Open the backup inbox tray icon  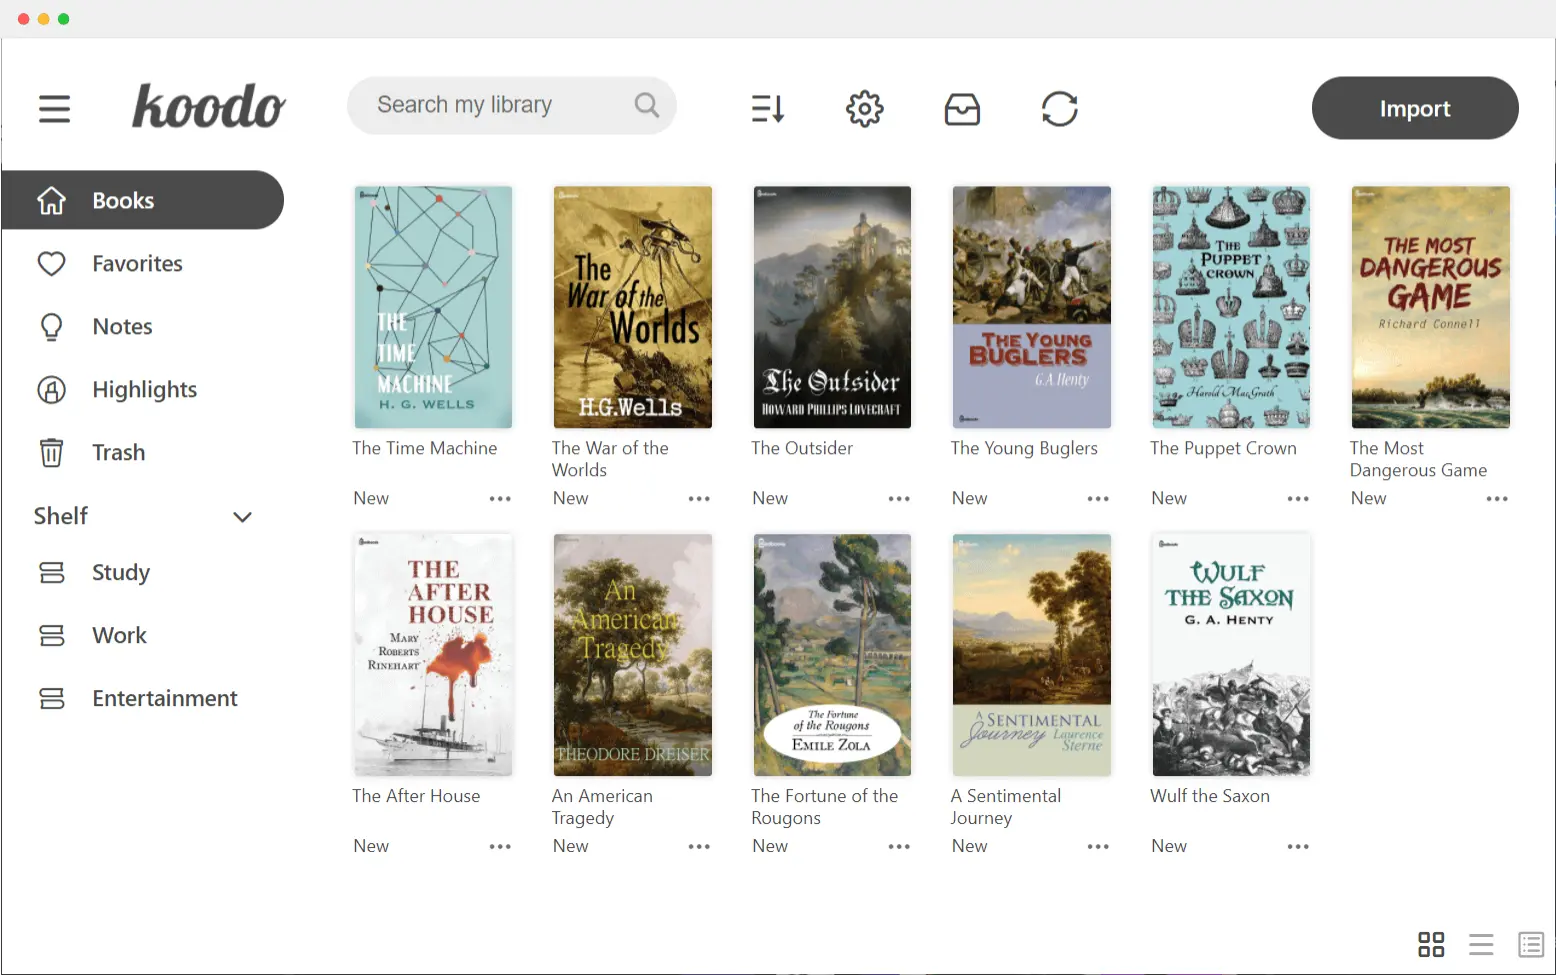(962, 109)
